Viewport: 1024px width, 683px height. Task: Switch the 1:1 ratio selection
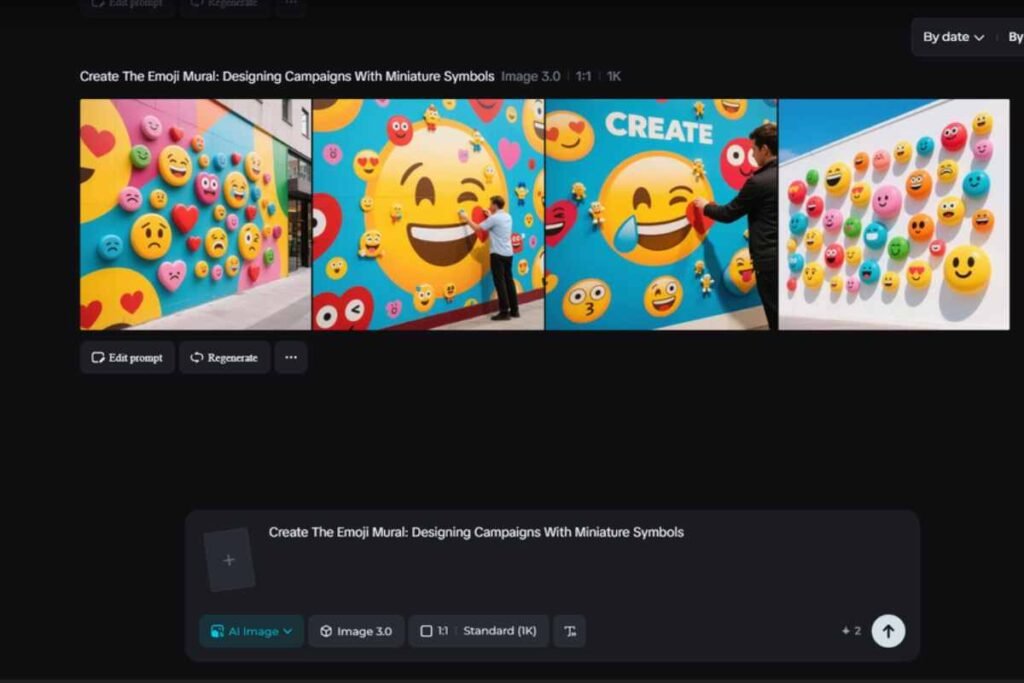(x=437, y=631)
